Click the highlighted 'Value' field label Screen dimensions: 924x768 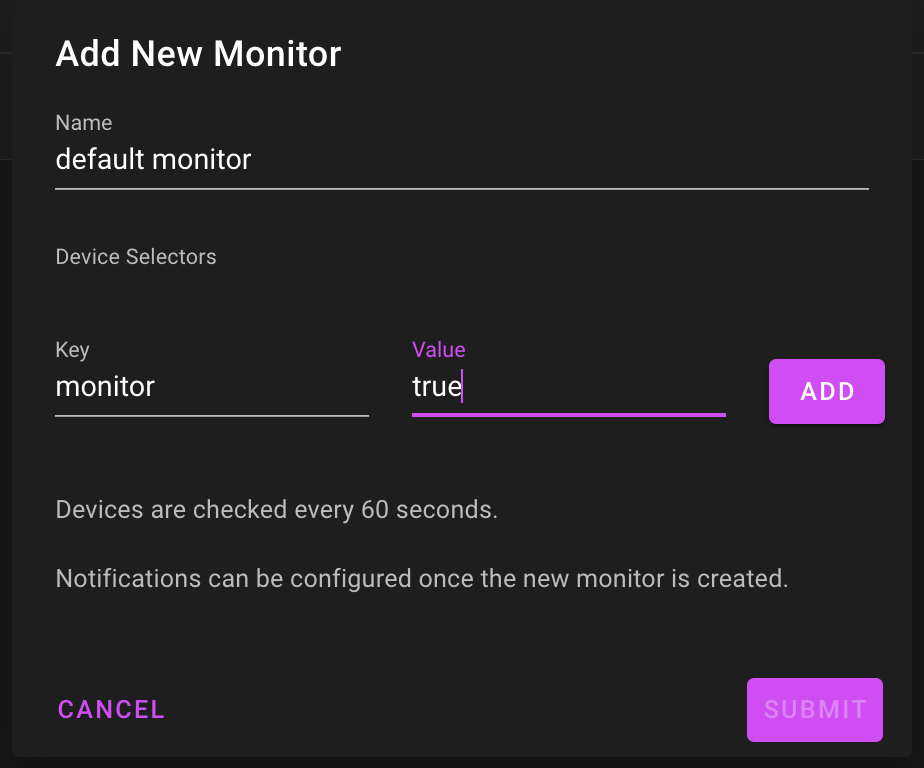(x=438, y=350)
